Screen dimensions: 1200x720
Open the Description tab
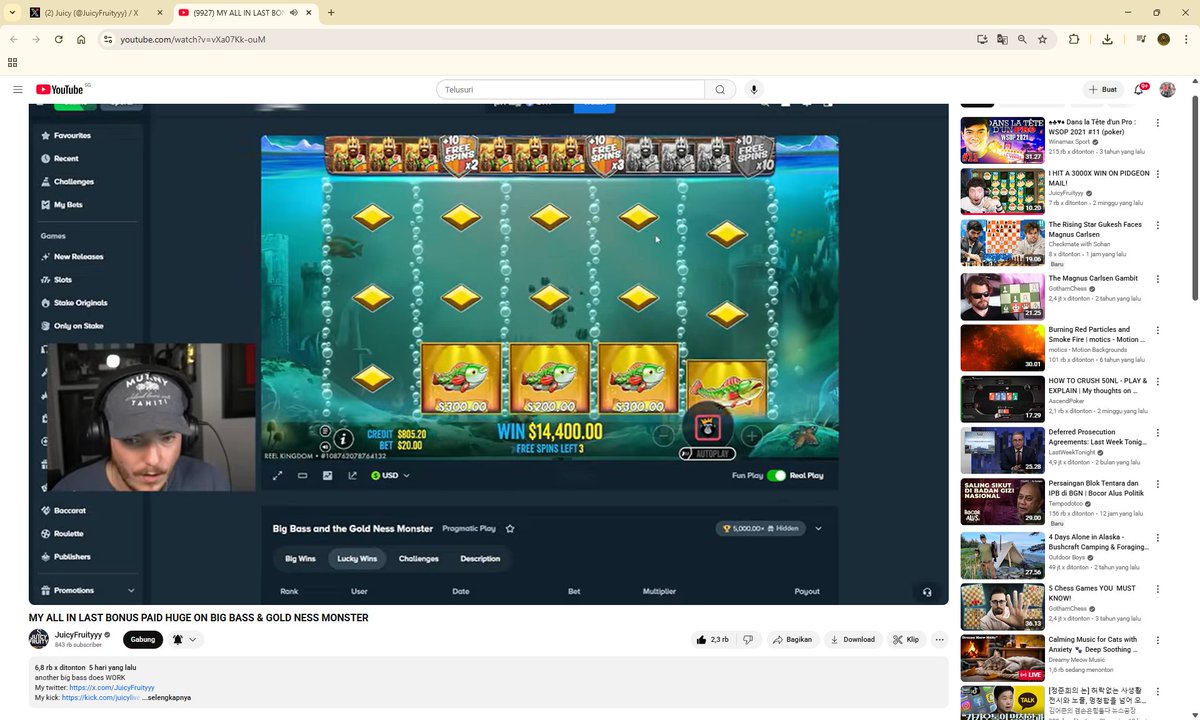tap(480, 559)
